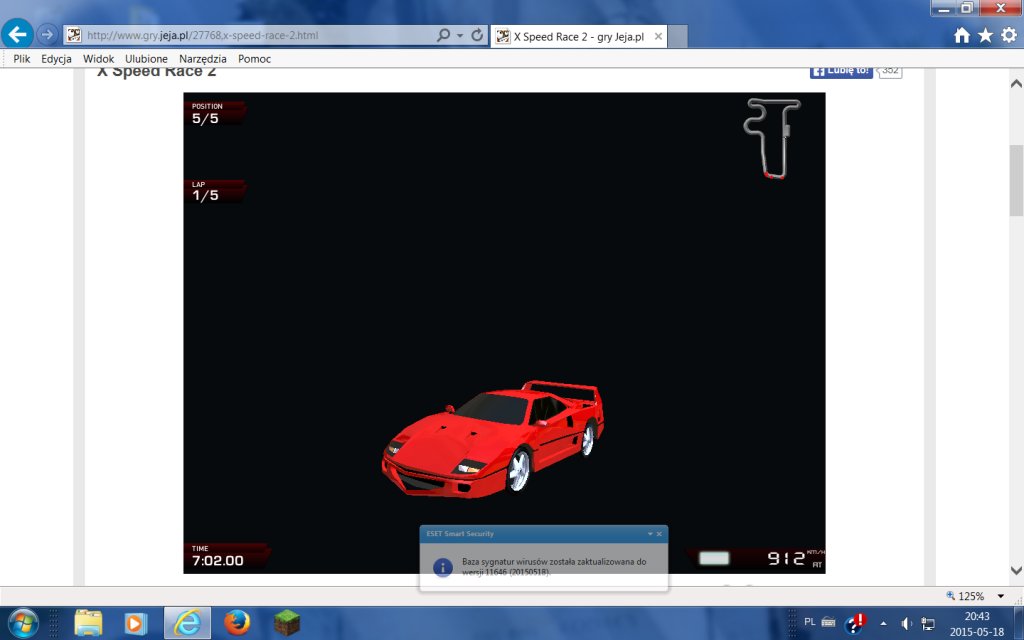
Task: Open Favorites star icon
Action: (985, 36)
